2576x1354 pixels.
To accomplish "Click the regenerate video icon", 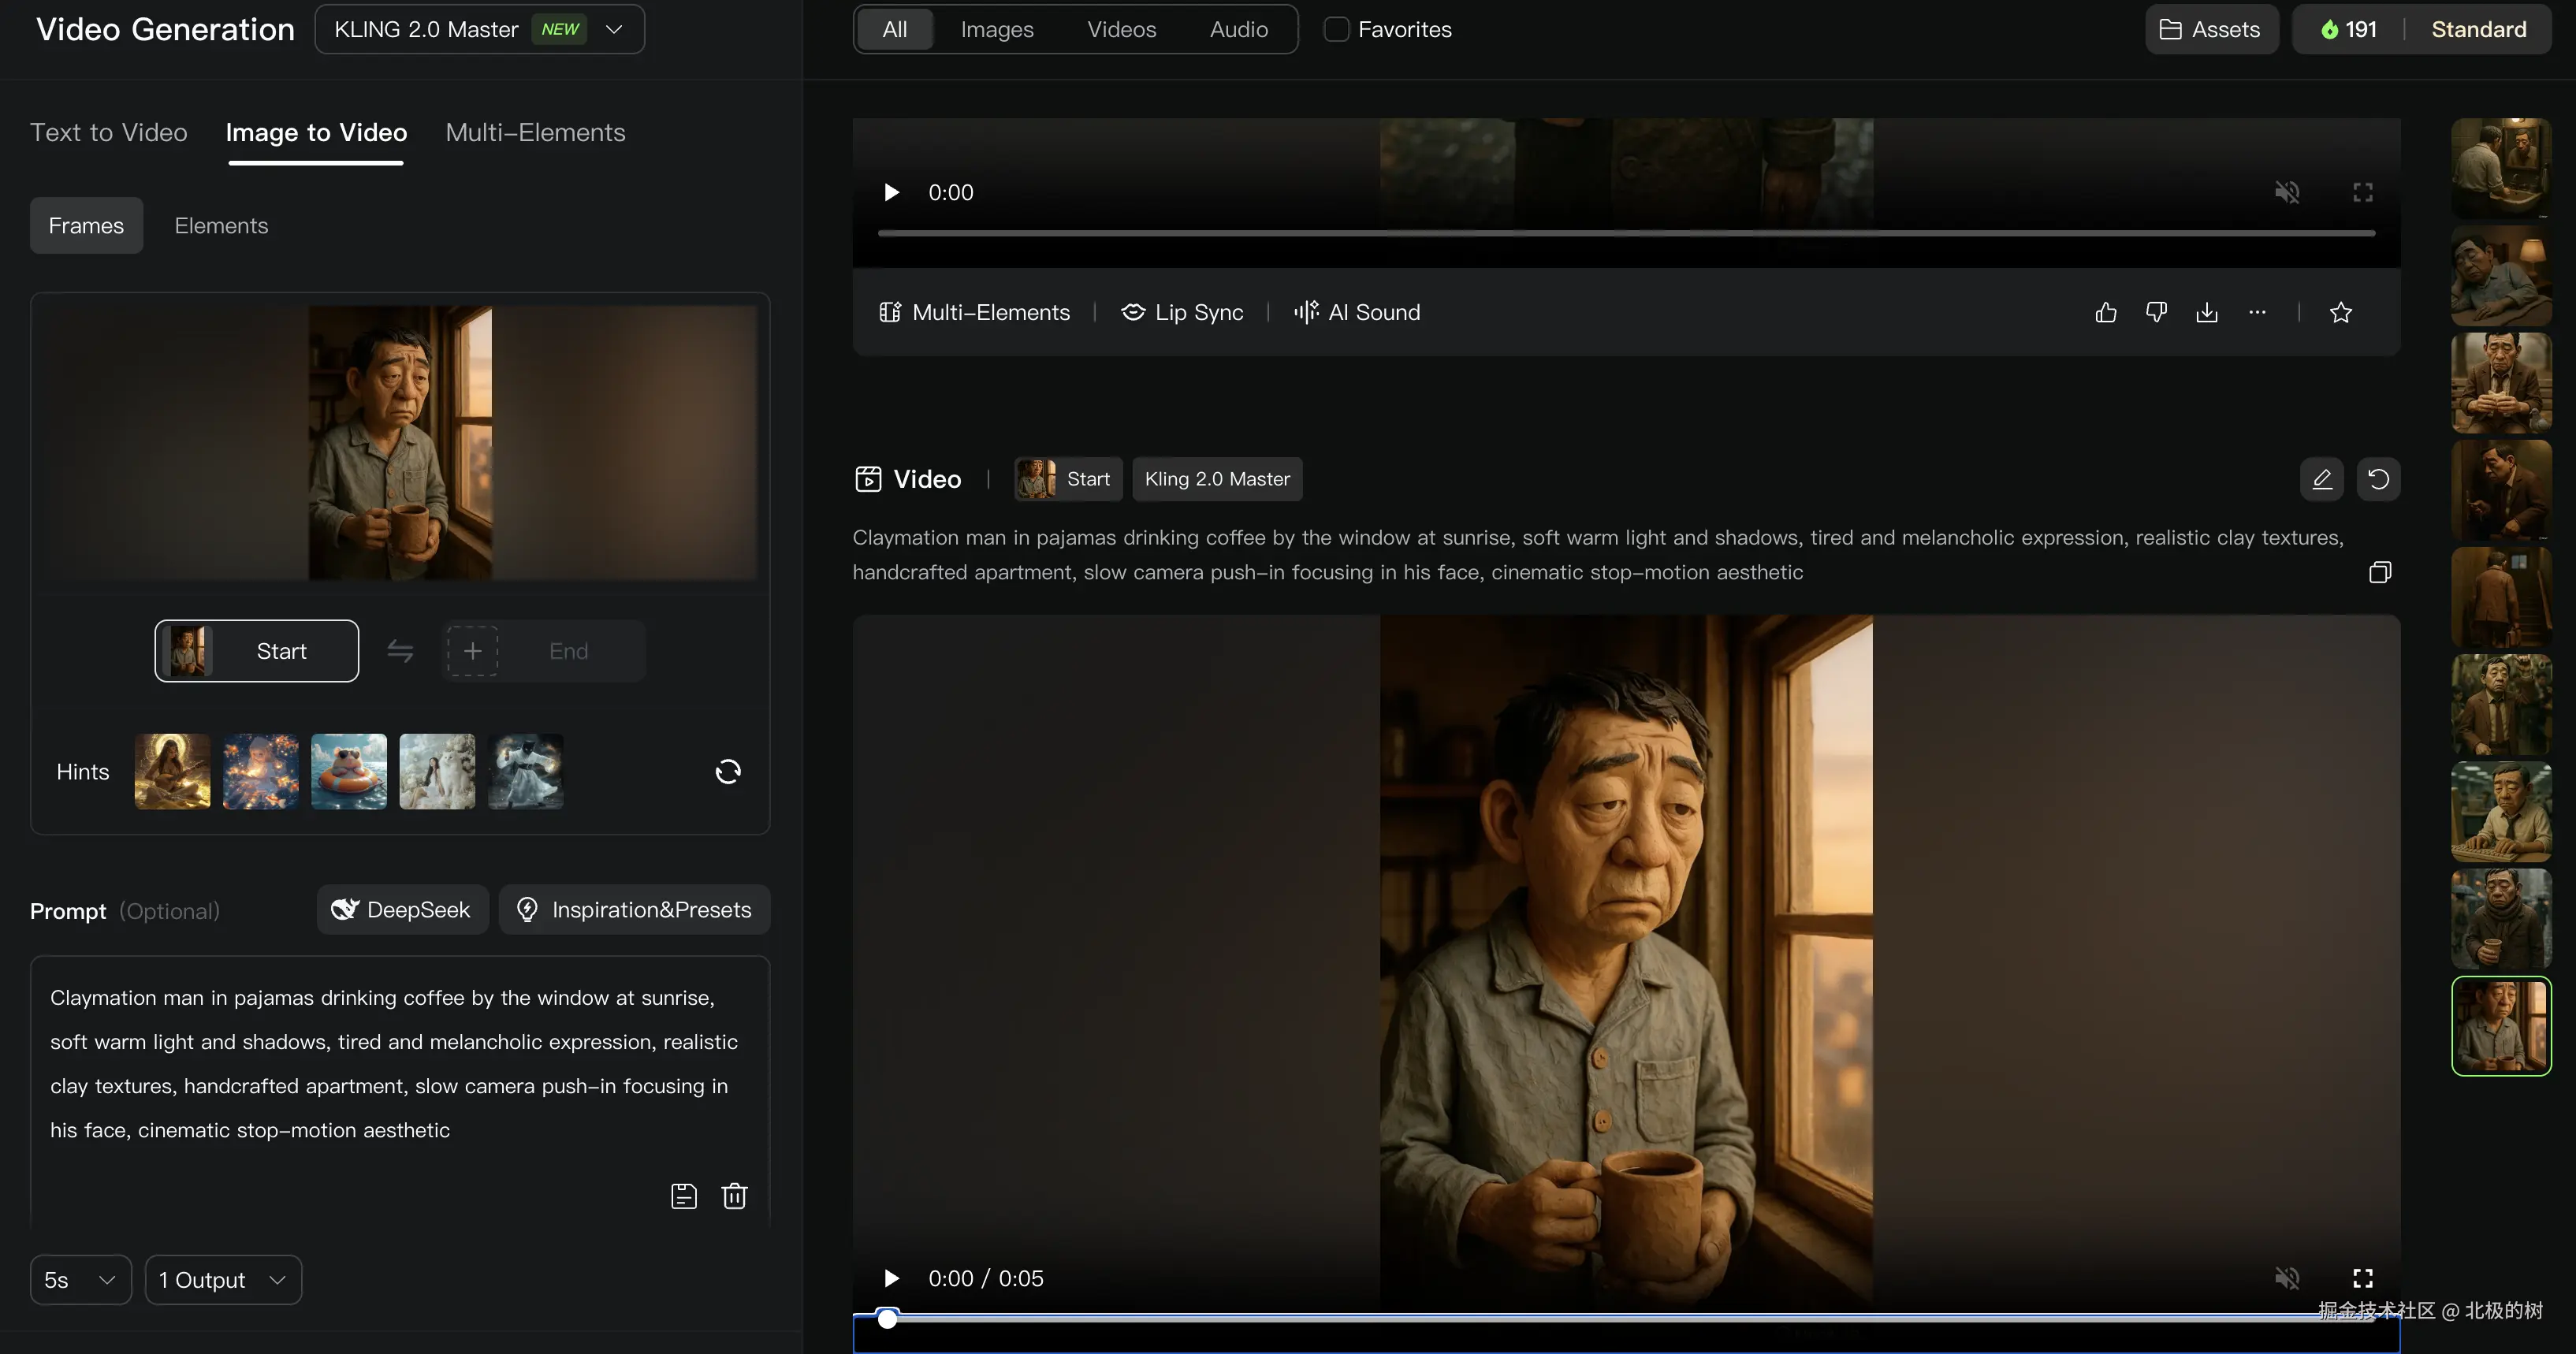I will [2379, 479].
